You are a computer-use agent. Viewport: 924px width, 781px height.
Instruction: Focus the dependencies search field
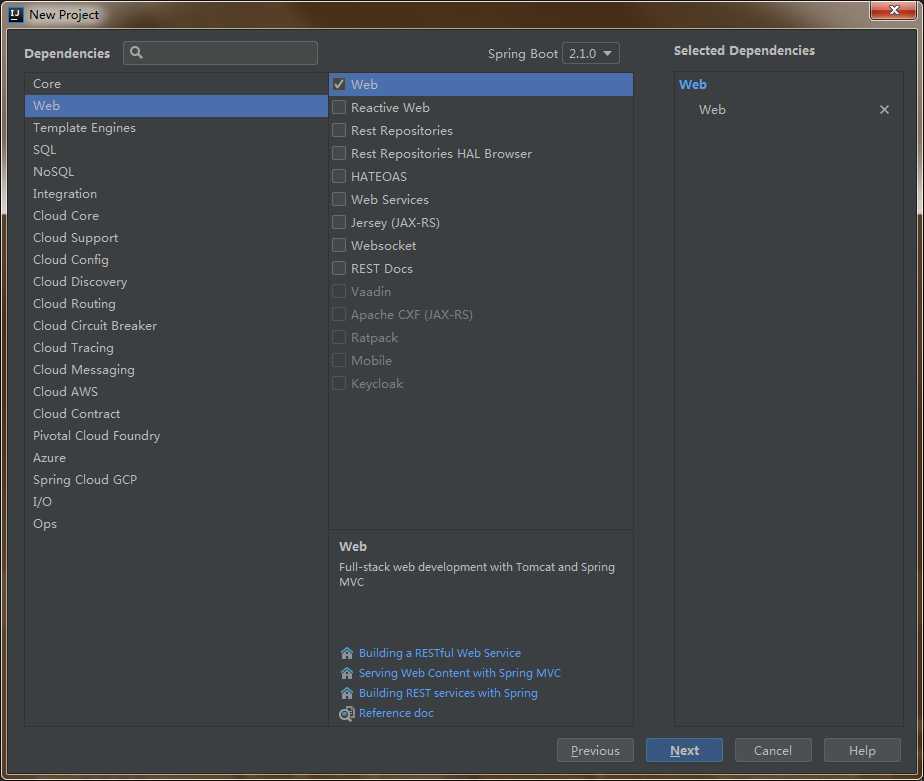pyautogui.click(x=220, y=53)
